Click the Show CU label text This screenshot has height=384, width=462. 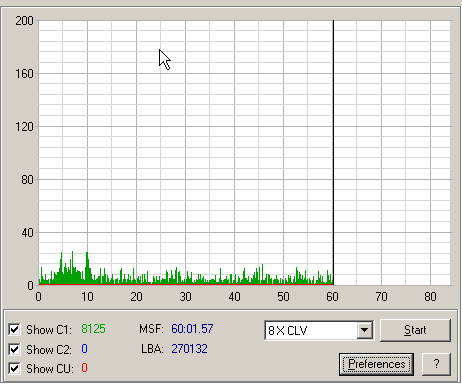tap(50, 369)
